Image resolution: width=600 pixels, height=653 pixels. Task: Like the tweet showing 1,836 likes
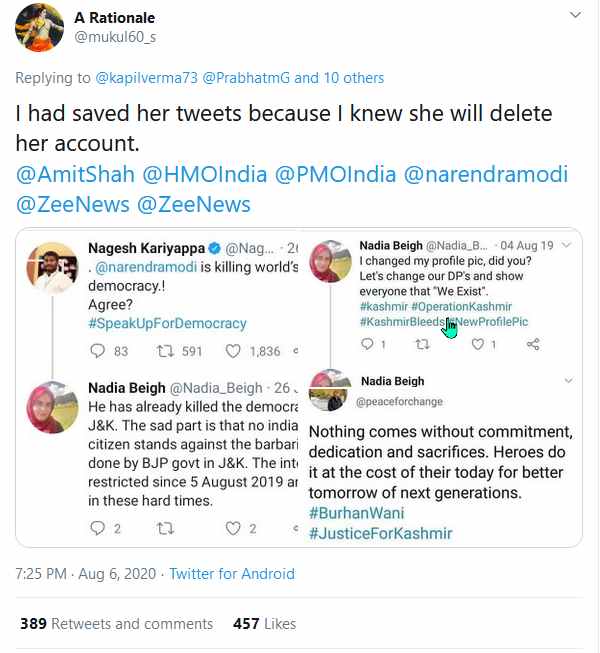[x=233, y=351]
